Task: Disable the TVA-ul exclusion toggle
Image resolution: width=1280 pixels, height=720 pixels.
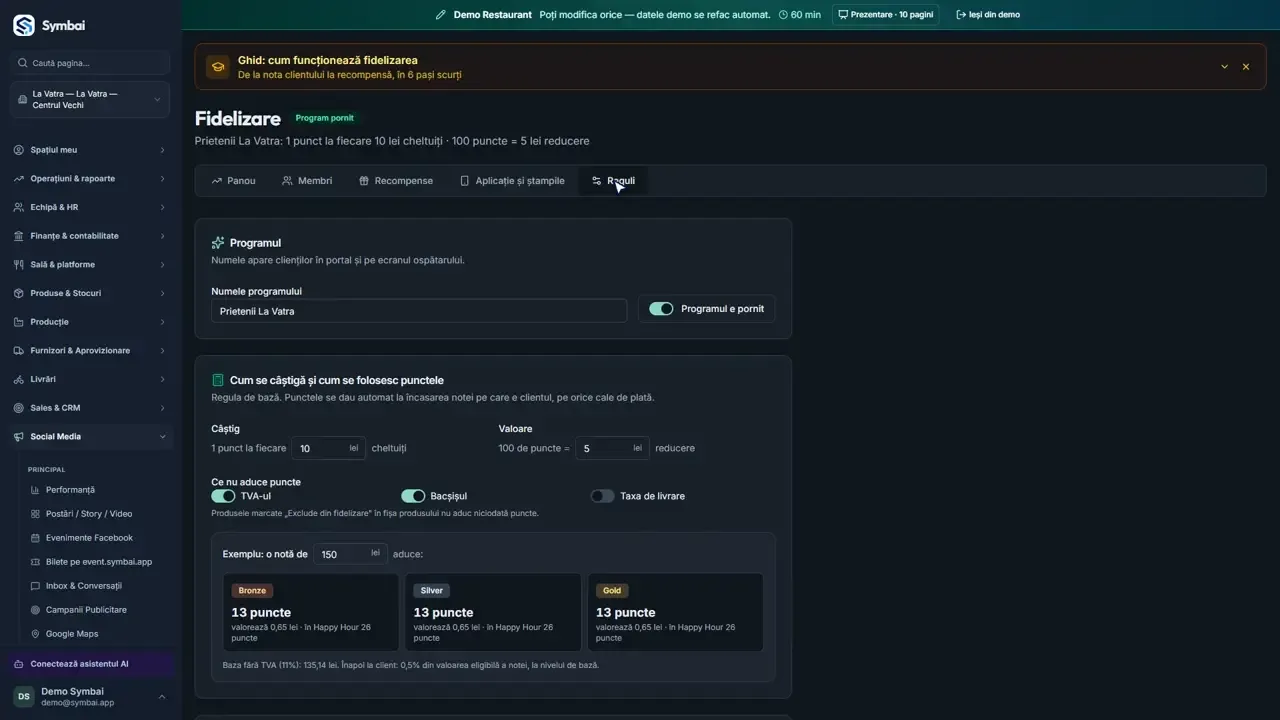Action: (x=223, y=496)
